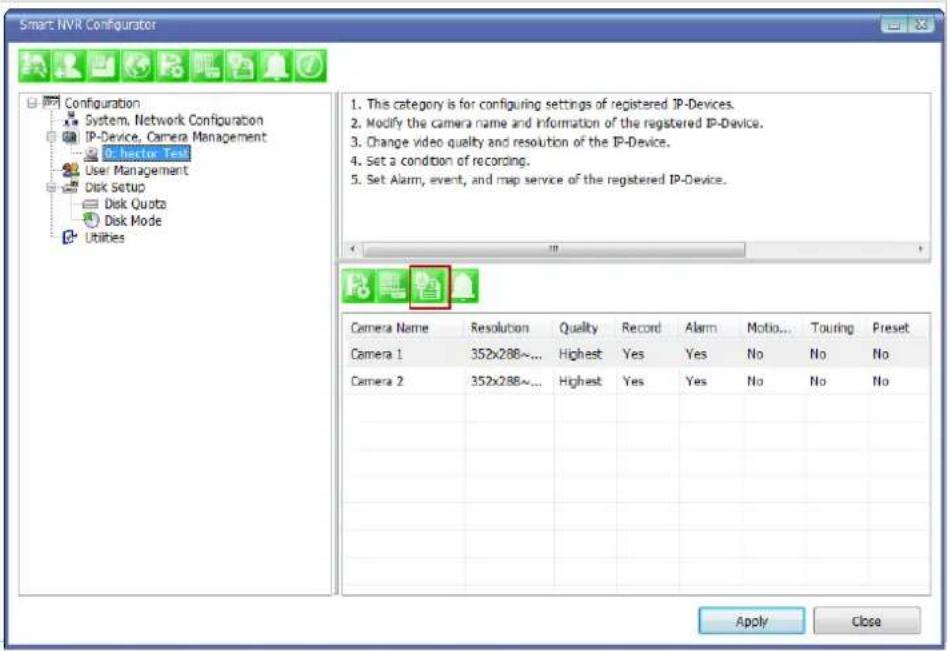
Task: Open Disk Quota settings
Action: (135, 204)
